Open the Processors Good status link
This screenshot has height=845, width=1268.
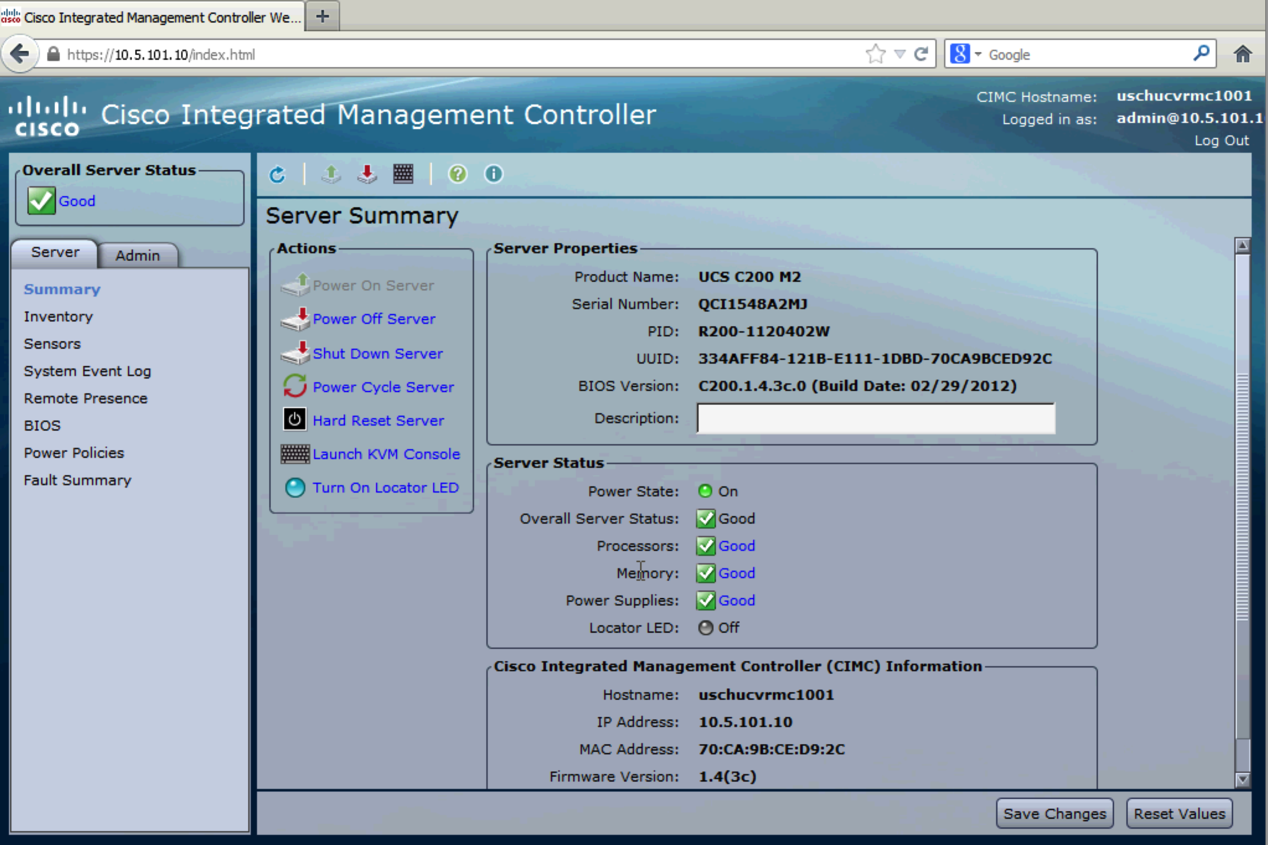point(737,546)
